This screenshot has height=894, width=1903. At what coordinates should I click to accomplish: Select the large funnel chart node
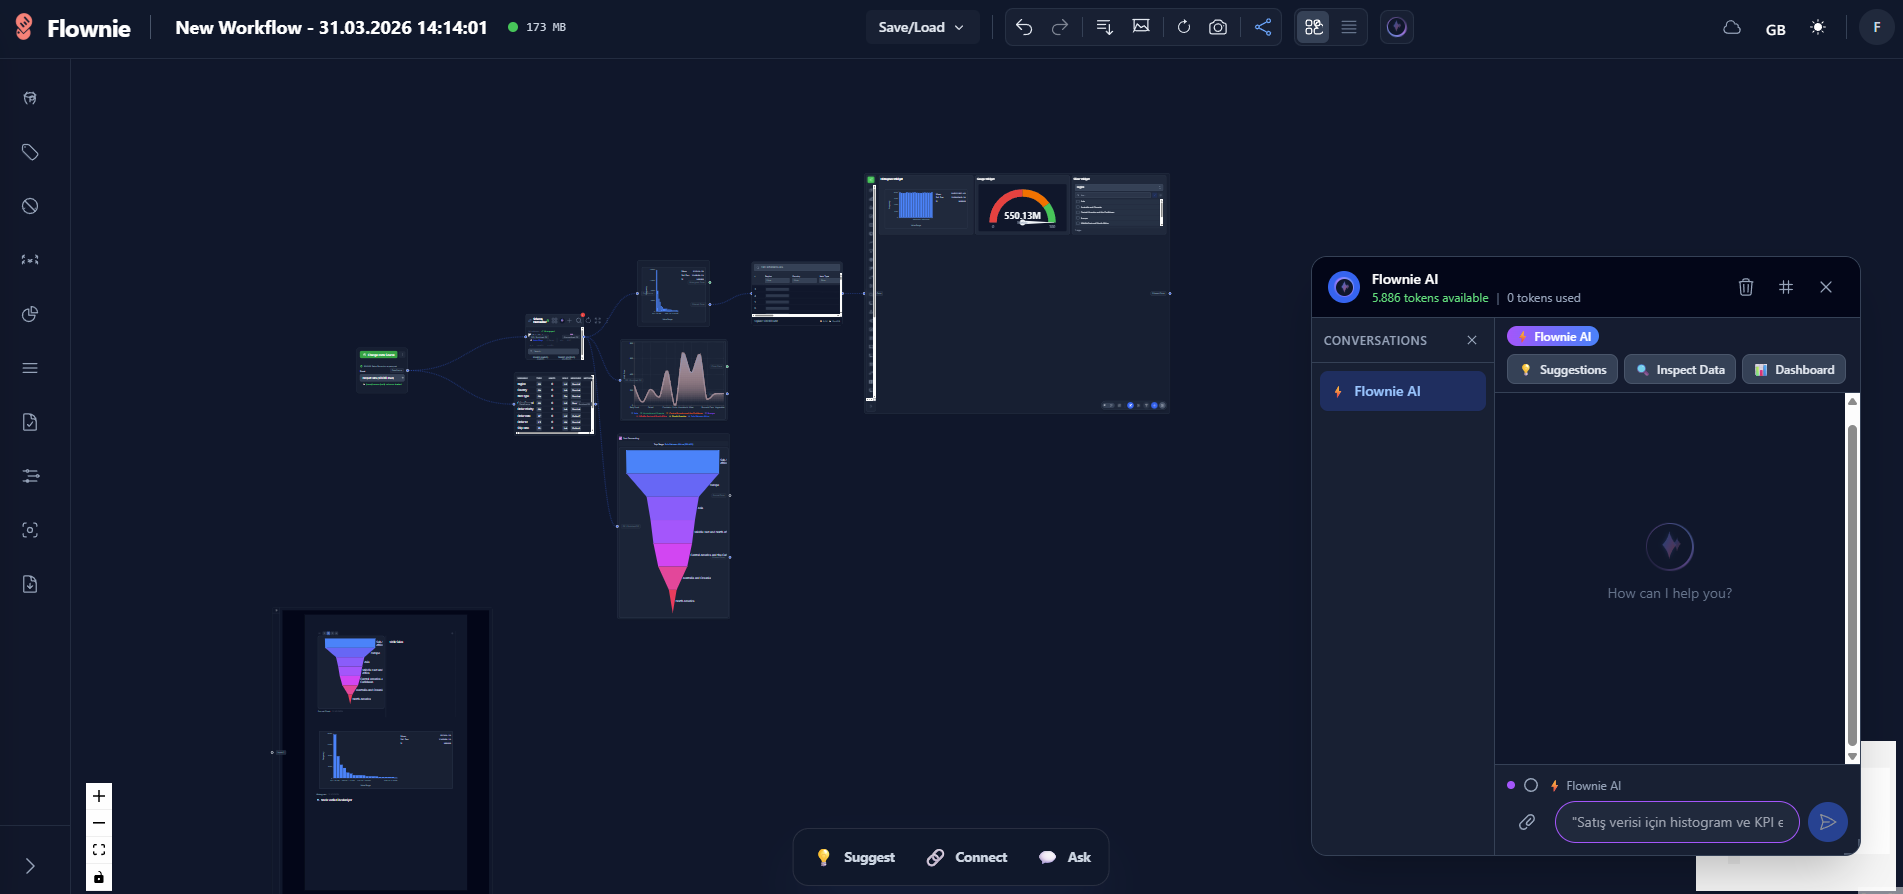click(x=674, y=526)
